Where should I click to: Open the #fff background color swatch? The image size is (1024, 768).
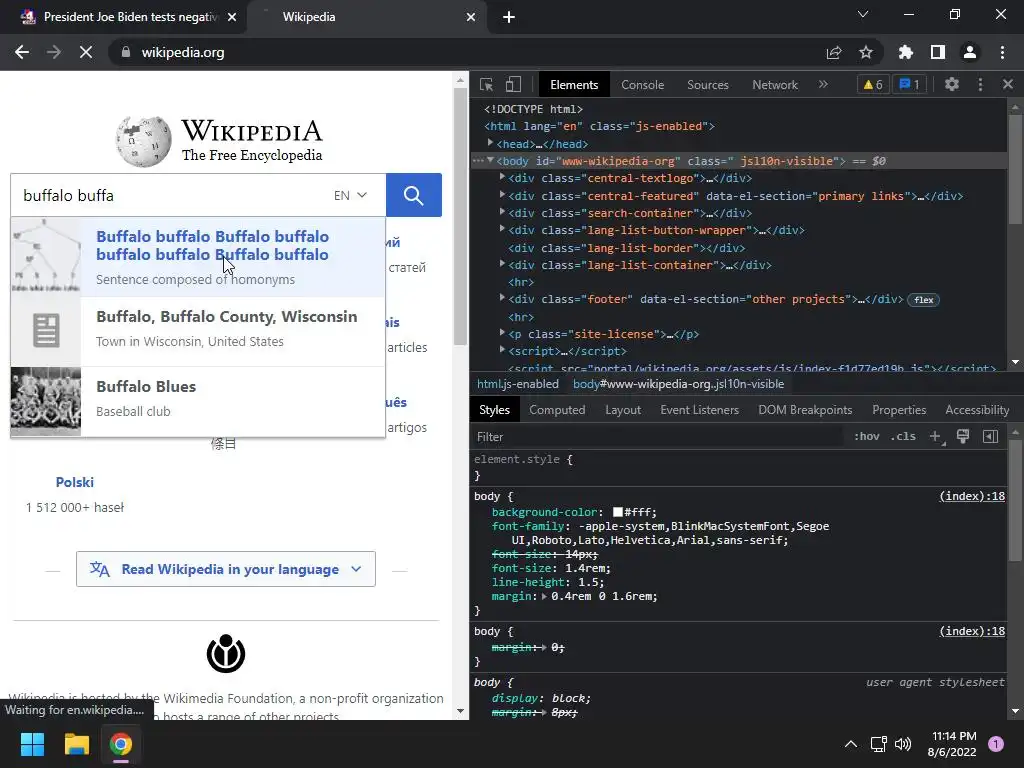[618, 513]
